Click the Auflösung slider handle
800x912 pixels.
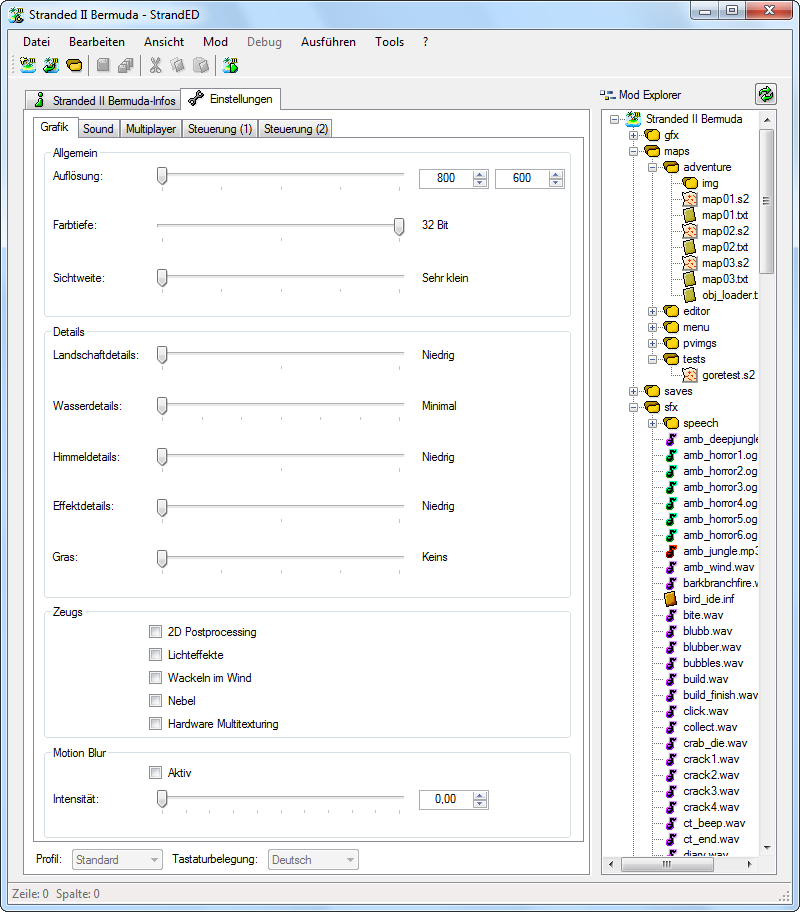click(x=162, y=176)
